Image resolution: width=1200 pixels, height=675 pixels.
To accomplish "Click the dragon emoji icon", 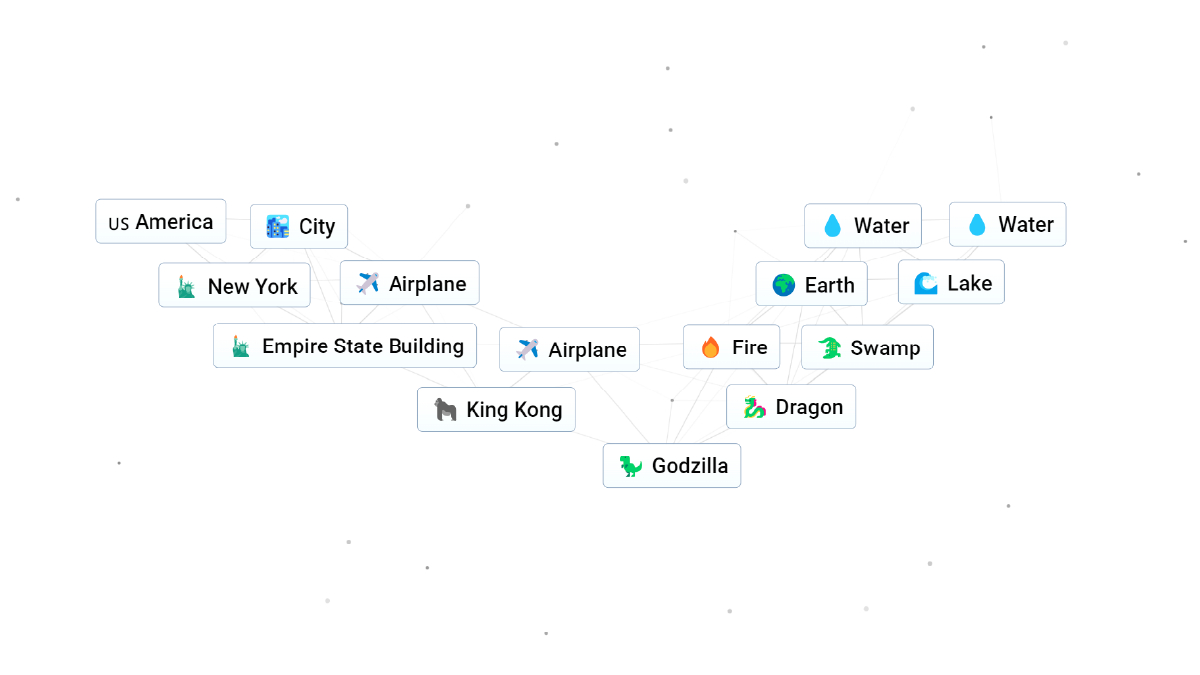I will pyautogui.click(x=754, y=407).
